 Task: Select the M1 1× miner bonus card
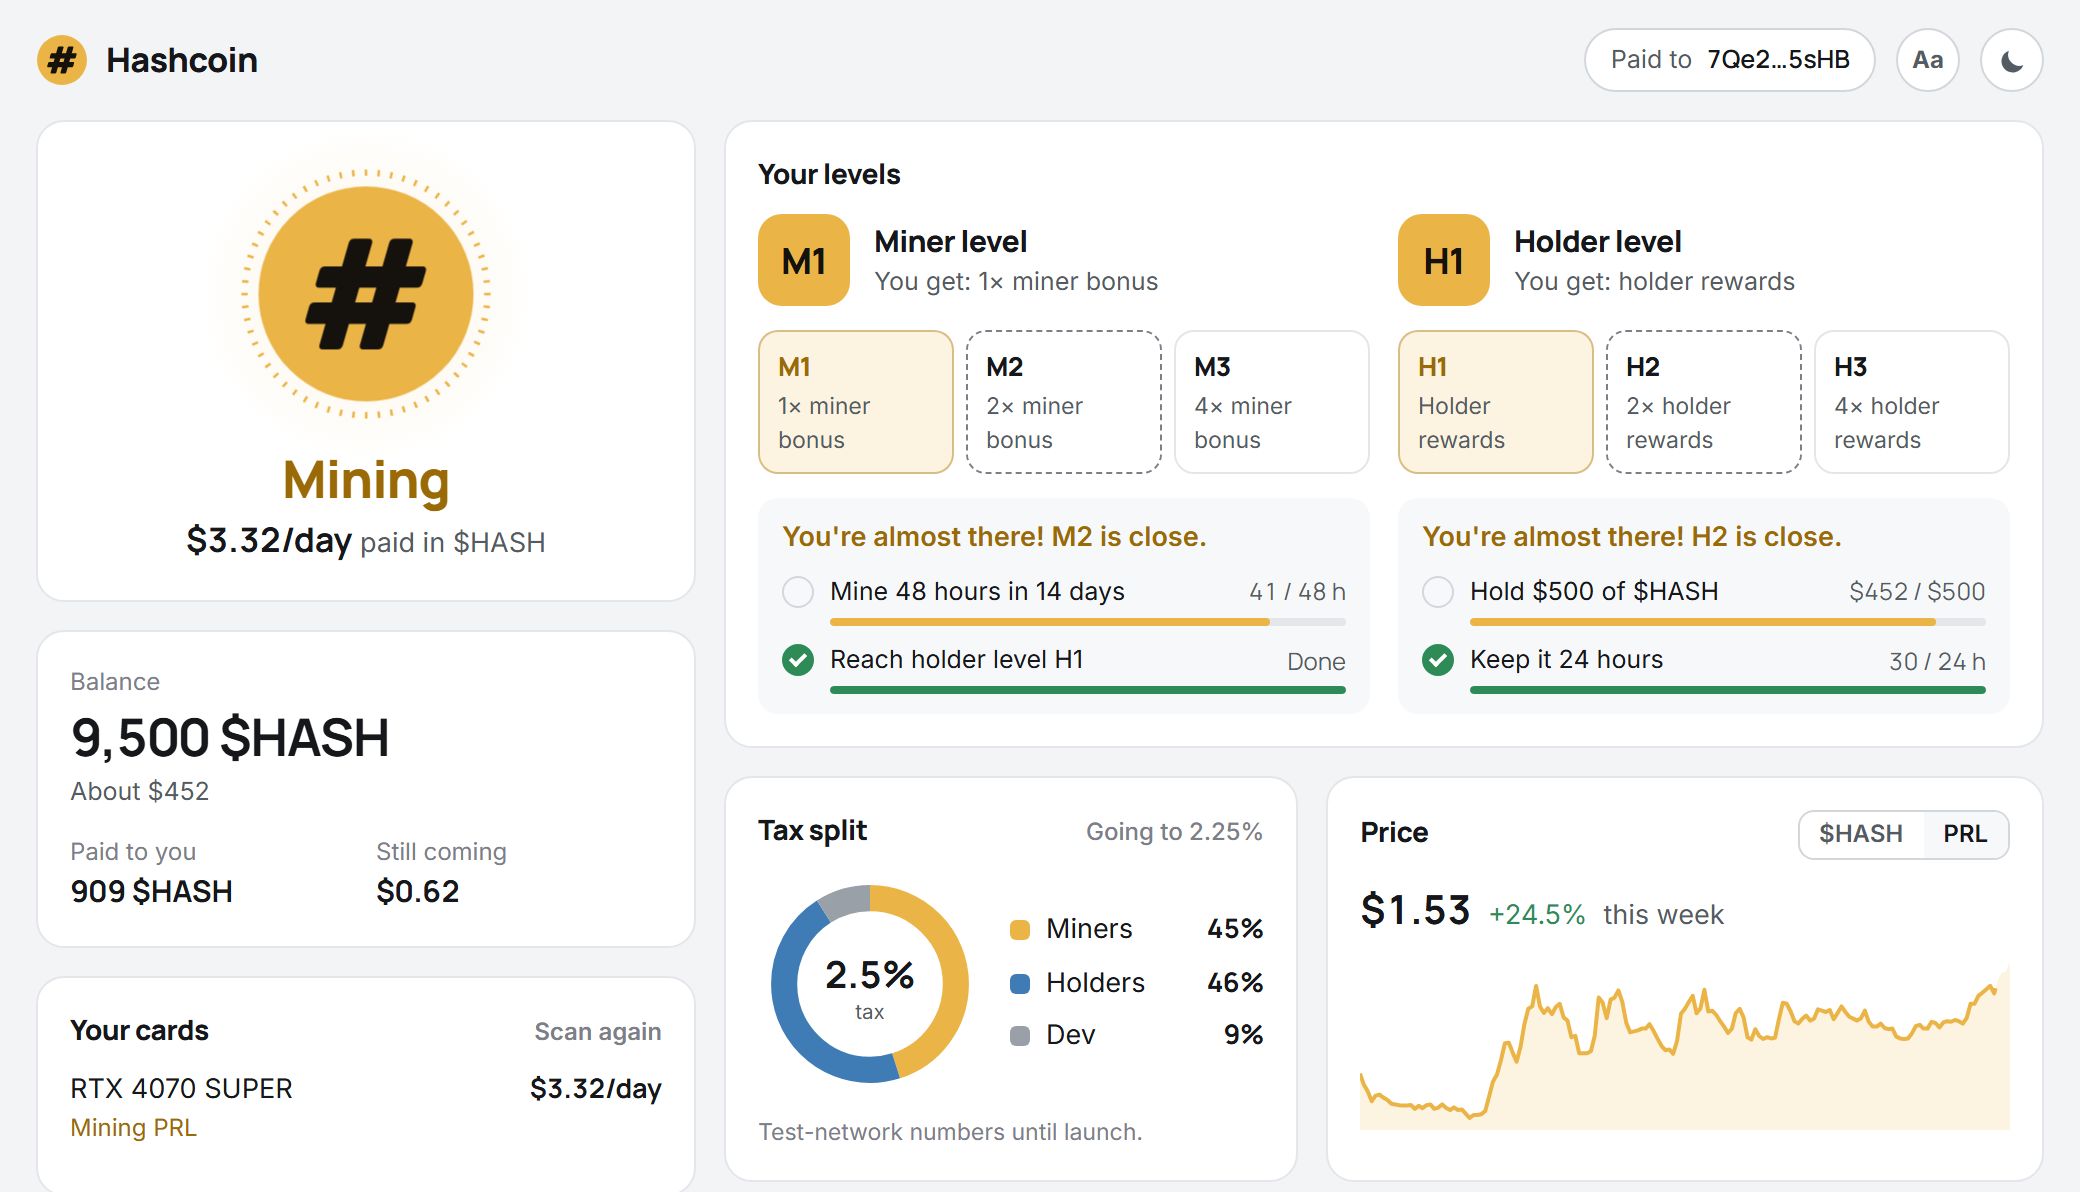pos(856,402)
